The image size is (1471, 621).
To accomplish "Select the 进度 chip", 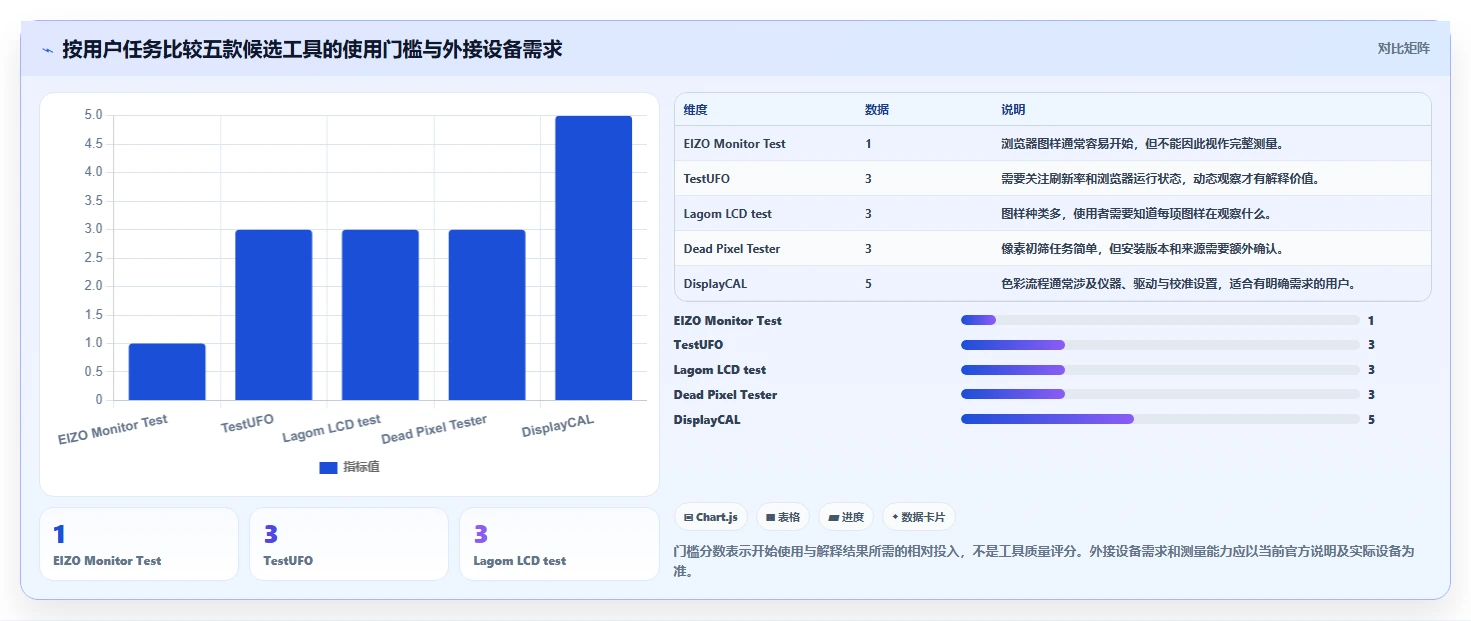I will tap(846, 517).
